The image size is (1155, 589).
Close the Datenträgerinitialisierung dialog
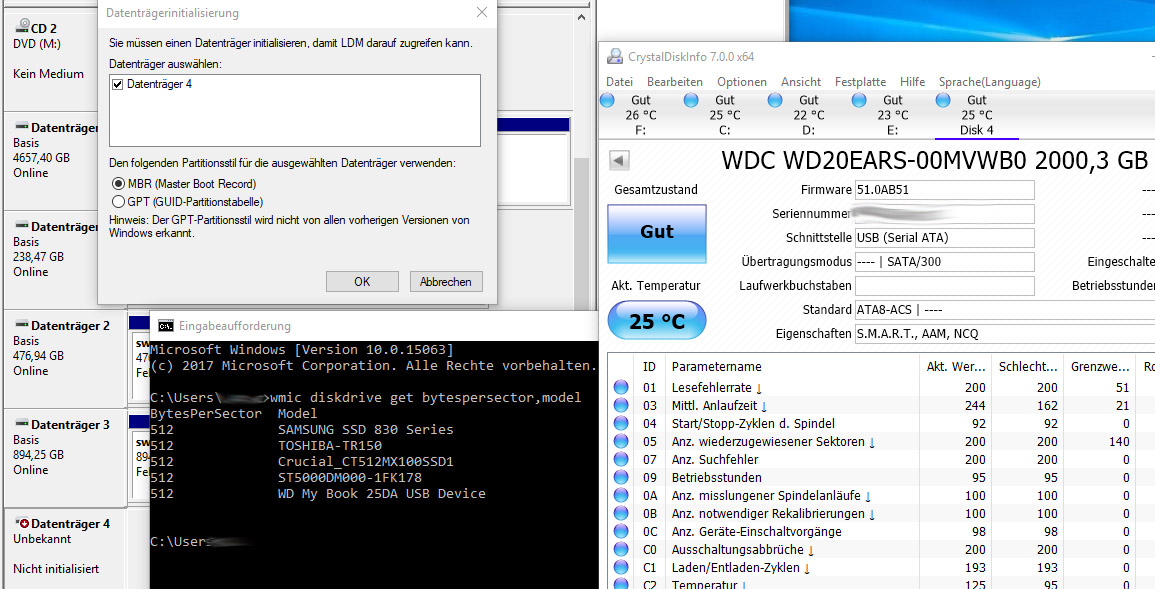coord(482,13)
